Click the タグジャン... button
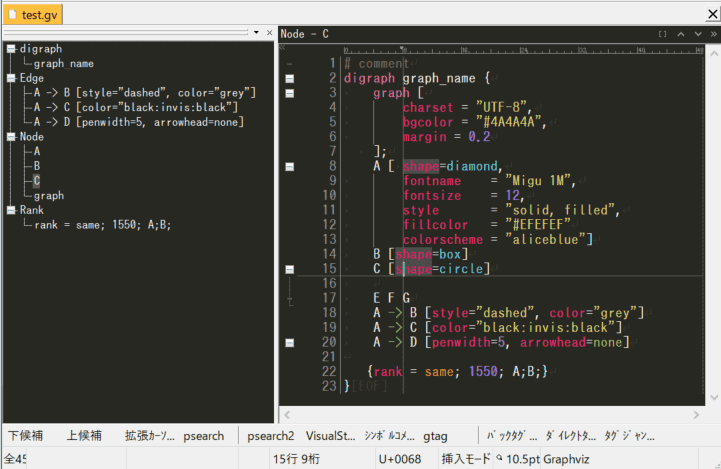 [x=629, y=435]
